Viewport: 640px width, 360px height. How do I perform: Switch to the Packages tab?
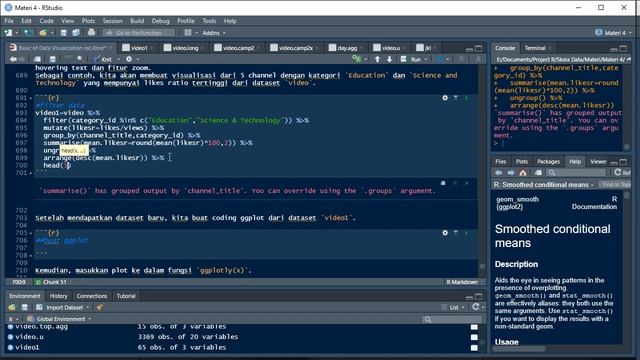point(548,162)
